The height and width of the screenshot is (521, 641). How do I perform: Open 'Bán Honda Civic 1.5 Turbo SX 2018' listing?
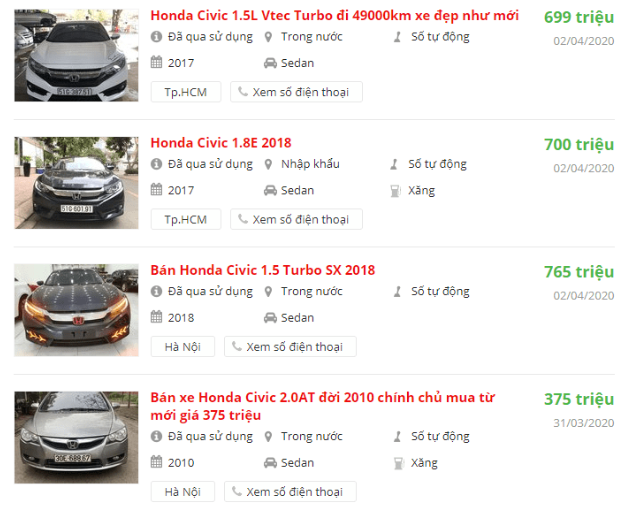pyautogui.click(x=262, y=270)
